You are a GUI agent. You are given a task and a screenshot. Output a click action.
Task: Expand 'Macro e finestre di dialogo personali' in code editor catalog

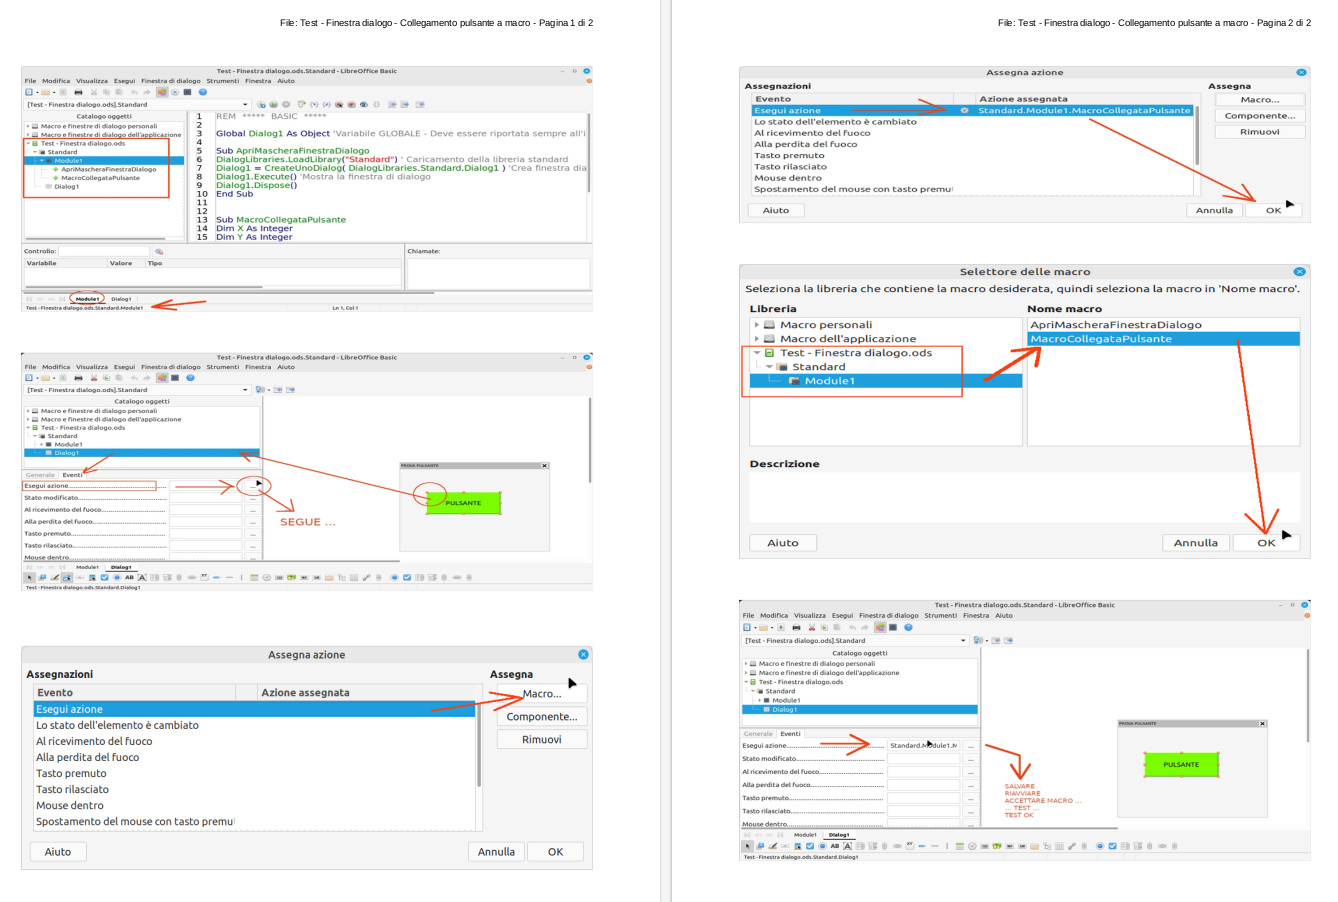(28, 127)
